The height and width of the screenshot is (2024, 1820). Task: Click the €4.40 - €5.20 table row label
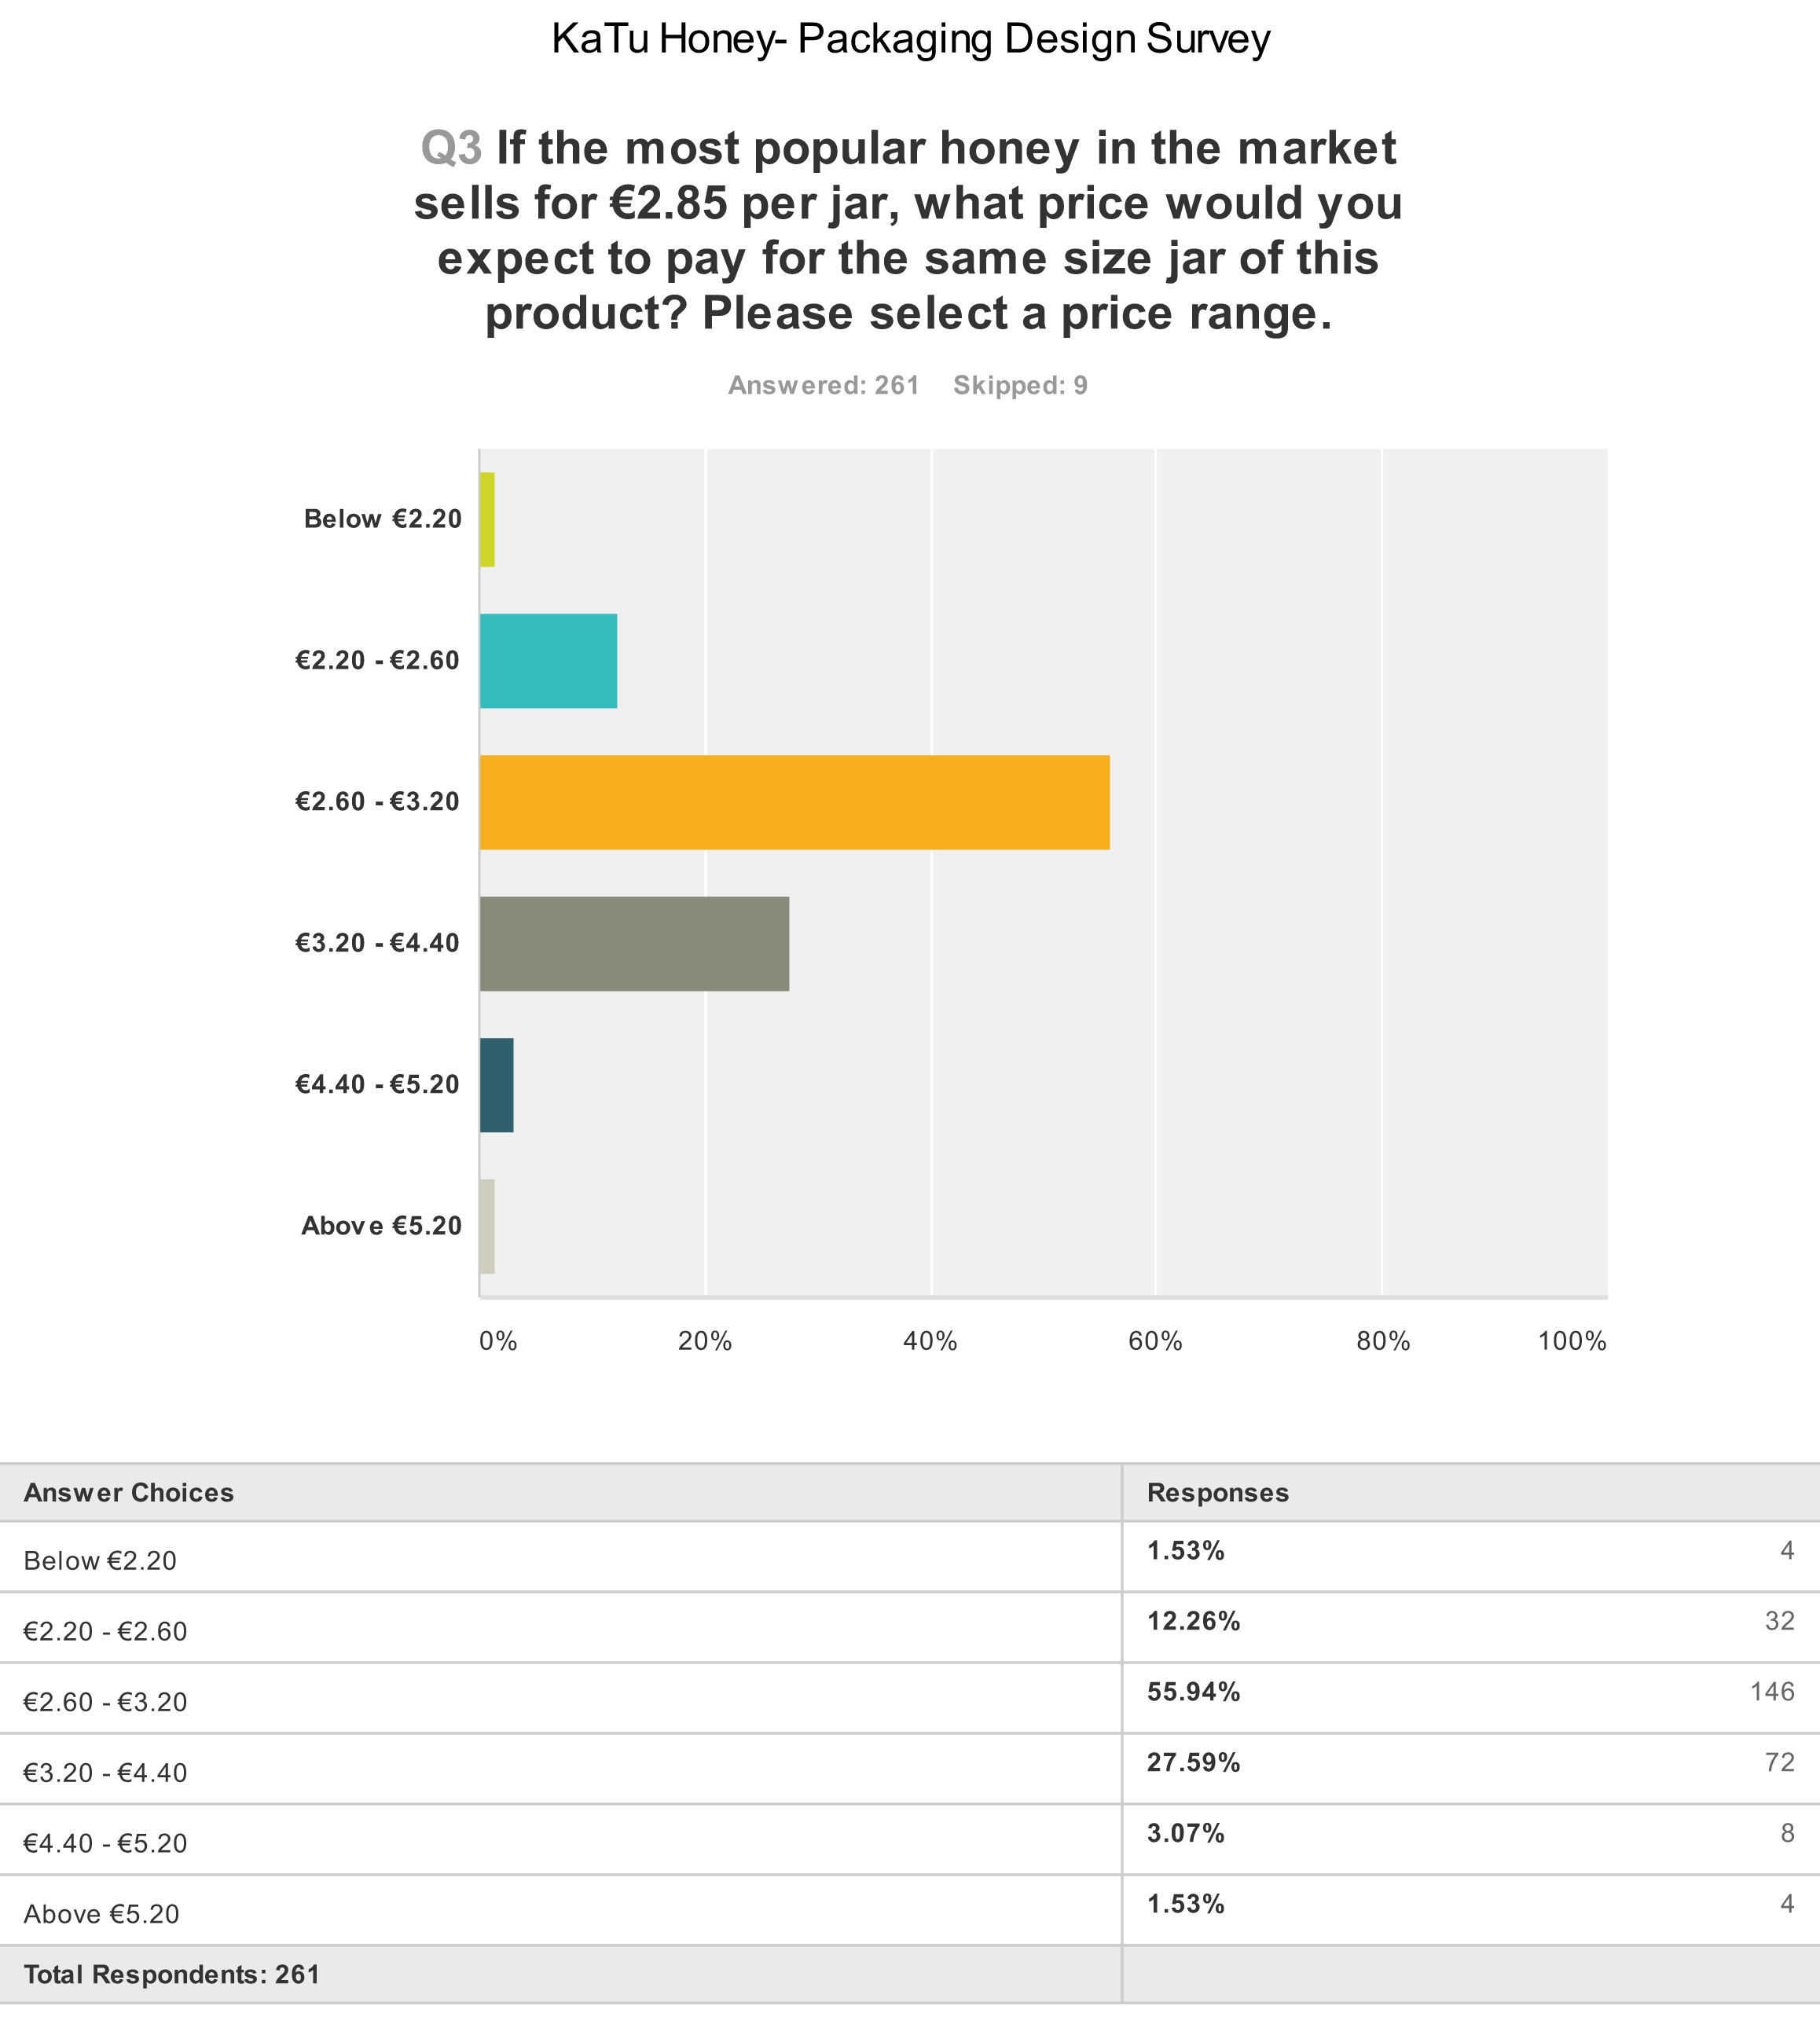105,1843
